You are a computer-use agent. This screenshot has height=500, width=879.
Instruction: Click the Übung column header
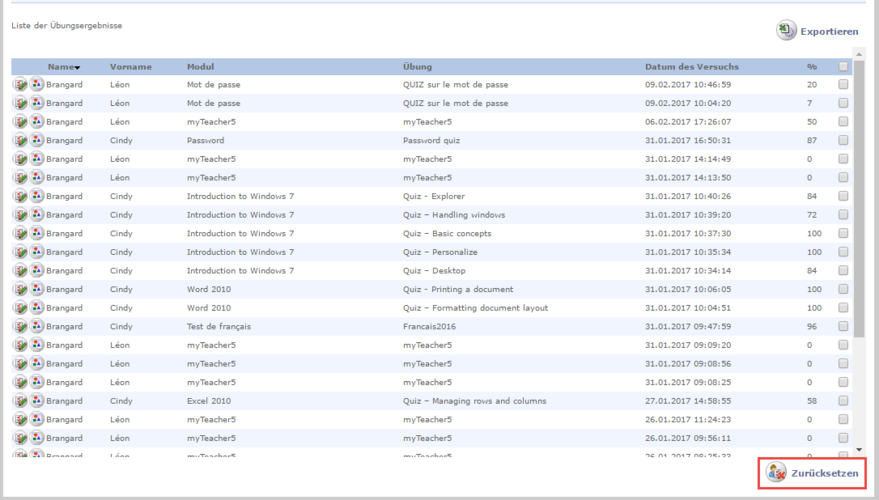coord(417,67)
